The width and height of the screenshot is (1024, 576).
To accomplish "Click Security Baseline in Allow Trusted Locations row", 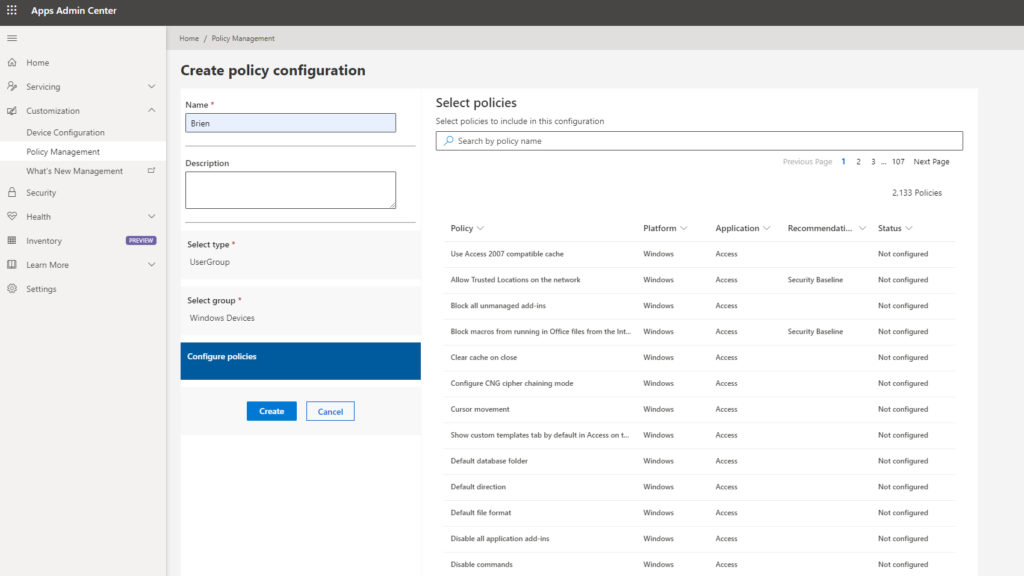I will (815, 280).
